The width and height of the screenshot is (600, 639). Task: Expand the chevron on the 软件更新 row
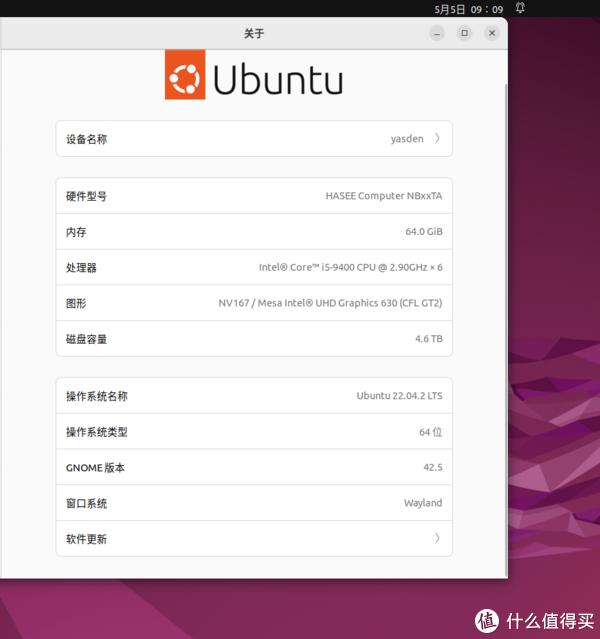point(437,539)
